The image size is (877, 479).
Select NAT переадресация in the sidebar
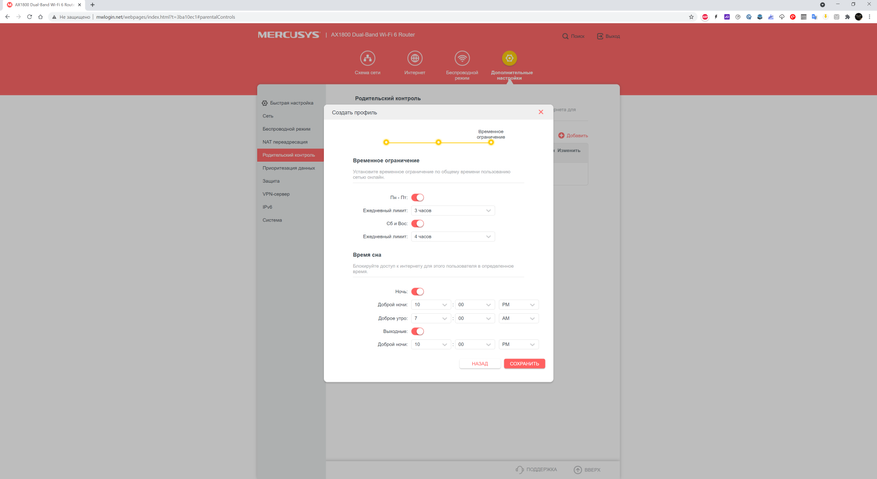click(x=285, y=142)
